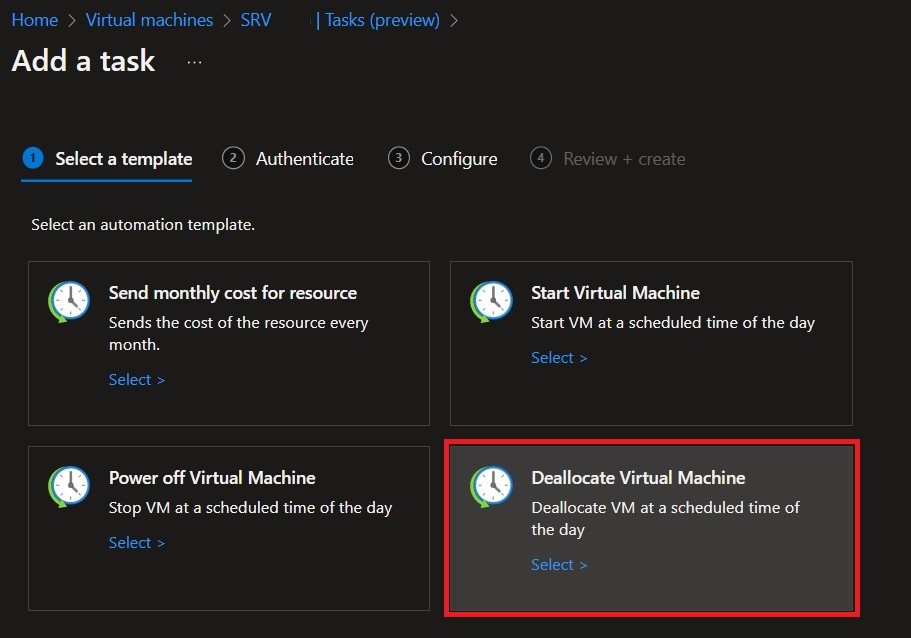
Task: Return to Tasks (preview) via breadcrumb
Action: click(x=382, y=20)
